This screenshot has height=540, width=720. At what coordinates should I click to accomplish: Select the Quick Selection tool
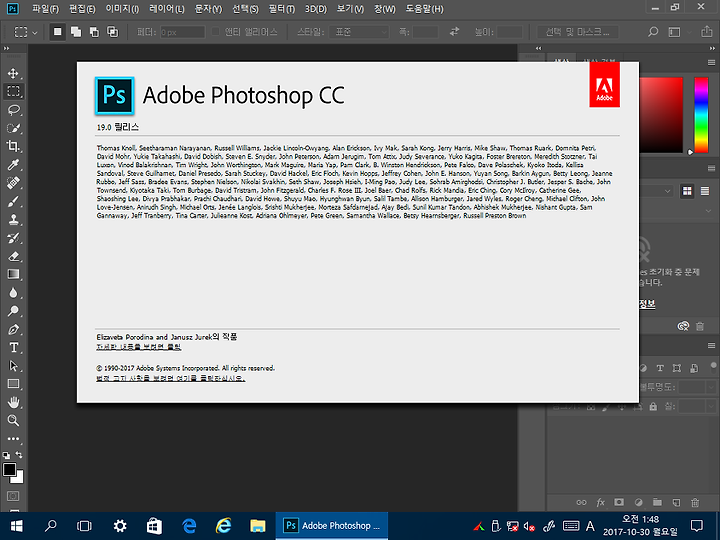pos(13,128)
